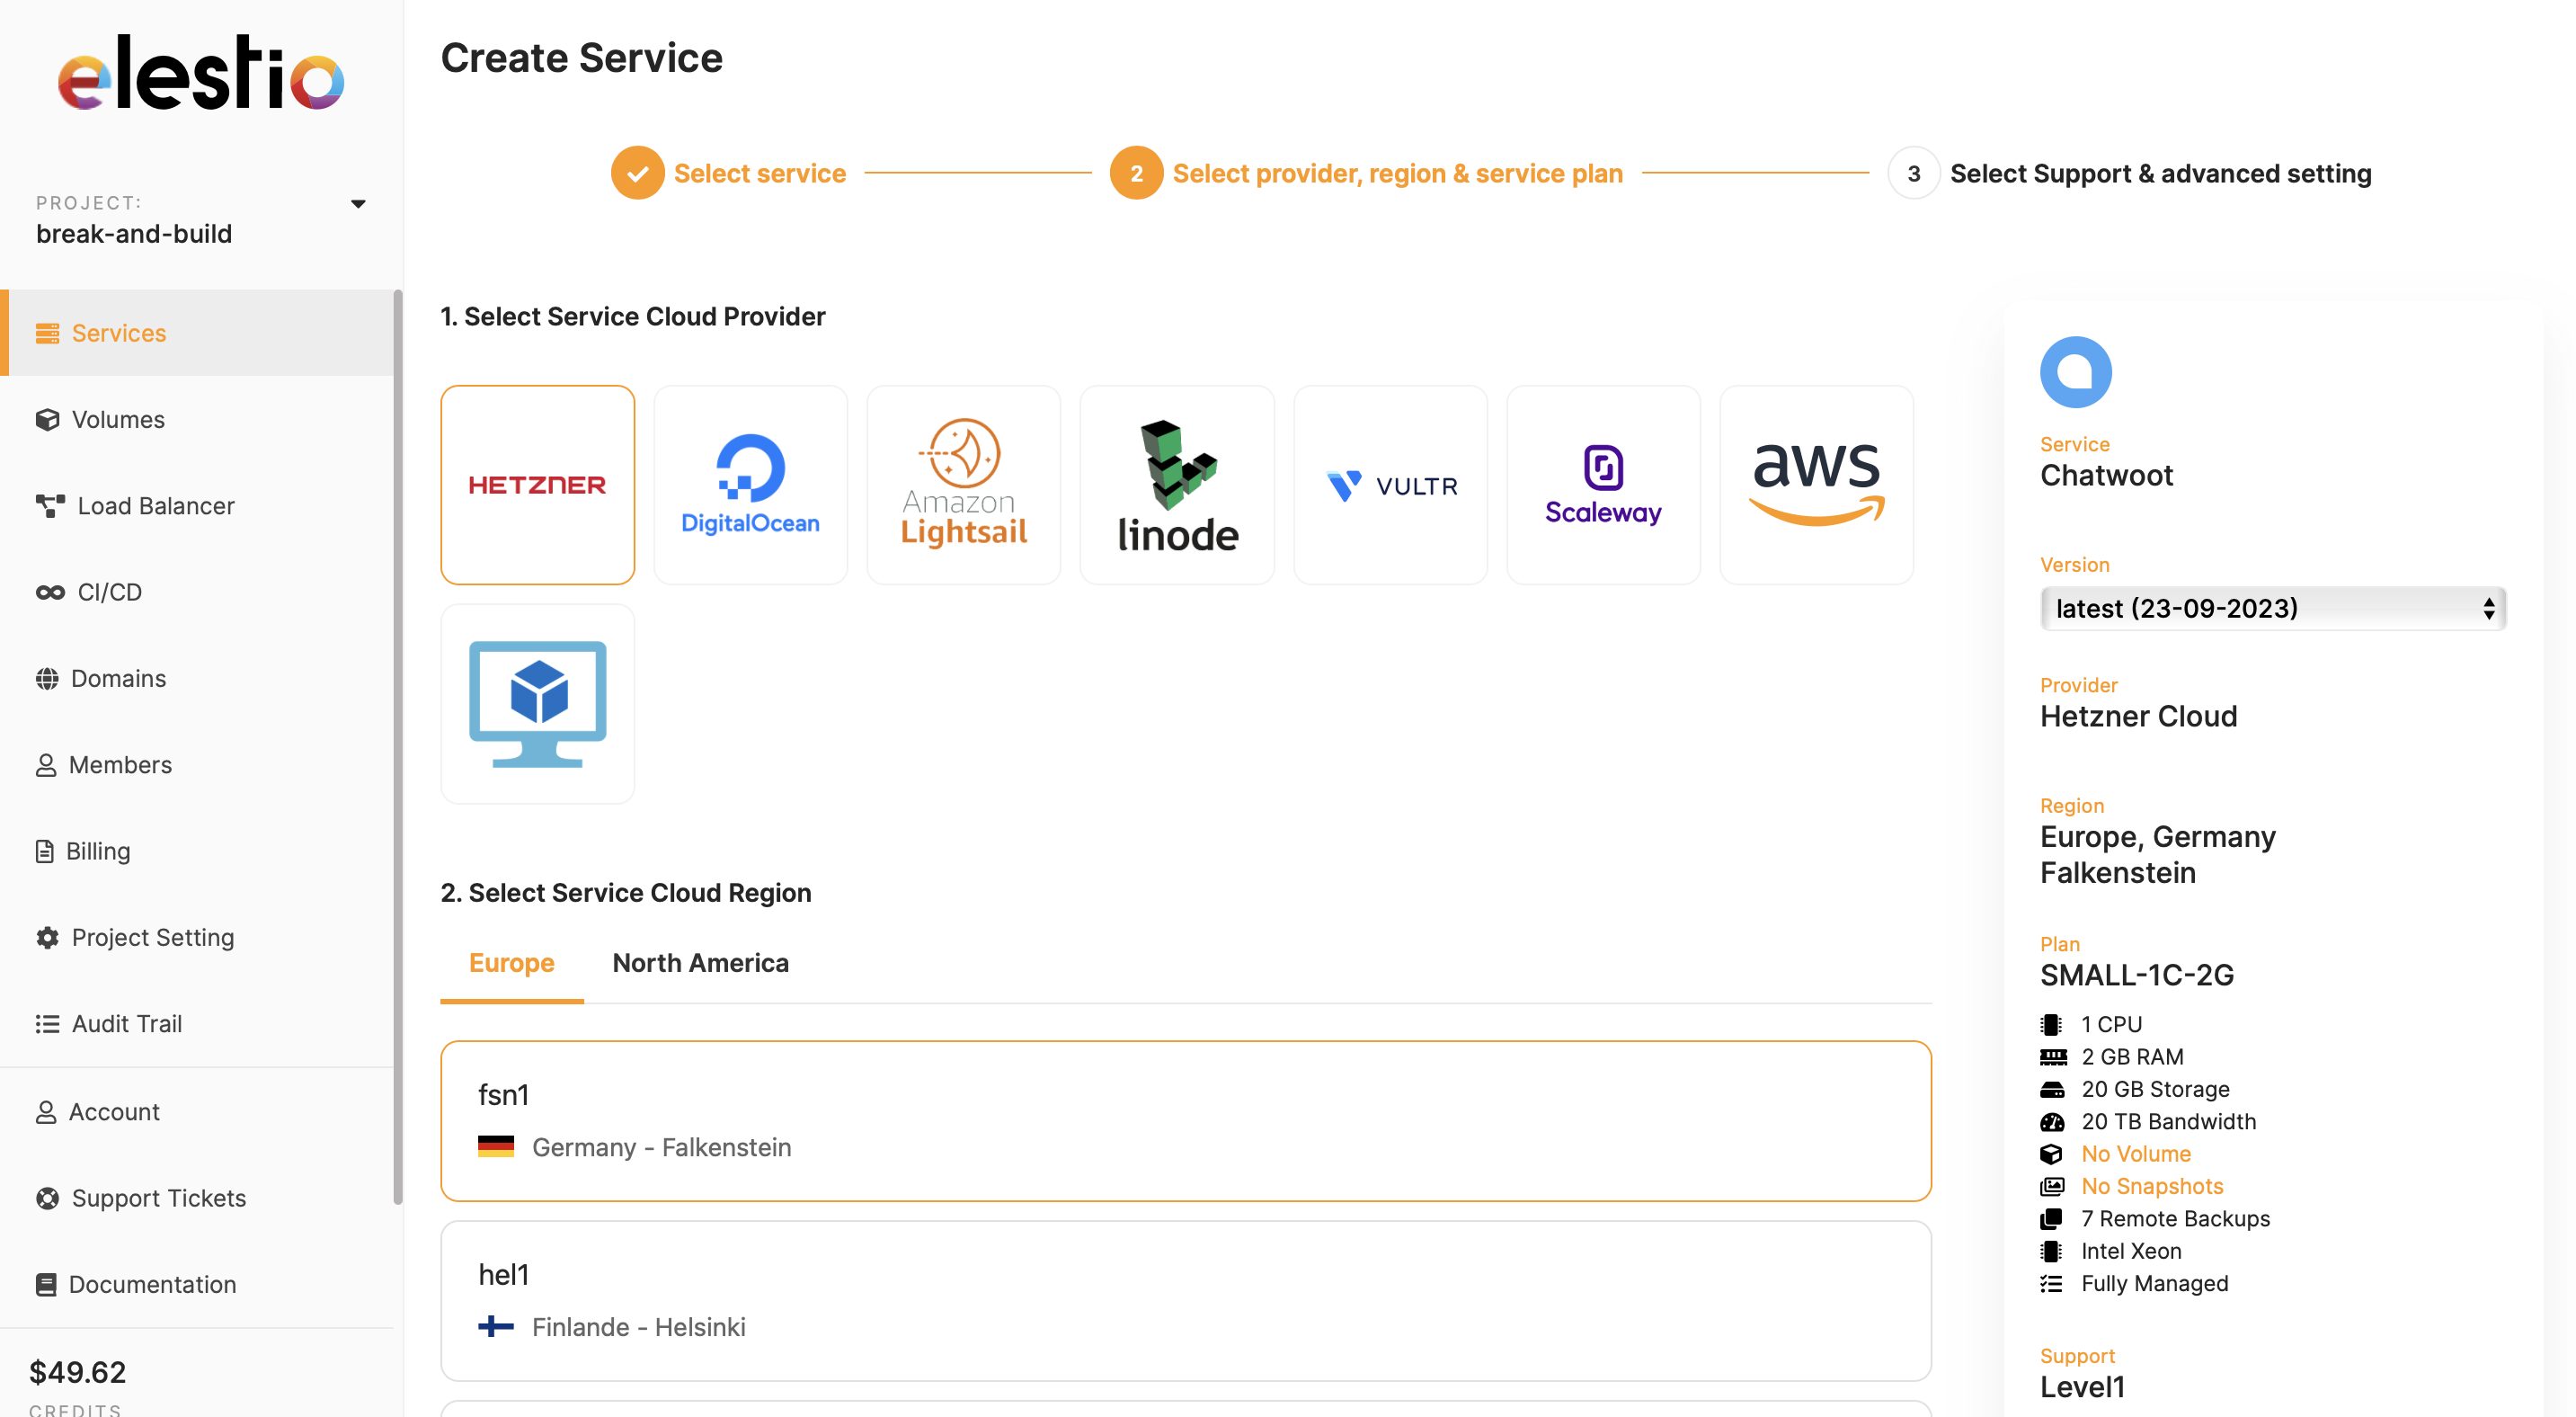Select the fsn1 Germany Falkenstein region

click(1185, 1120)
